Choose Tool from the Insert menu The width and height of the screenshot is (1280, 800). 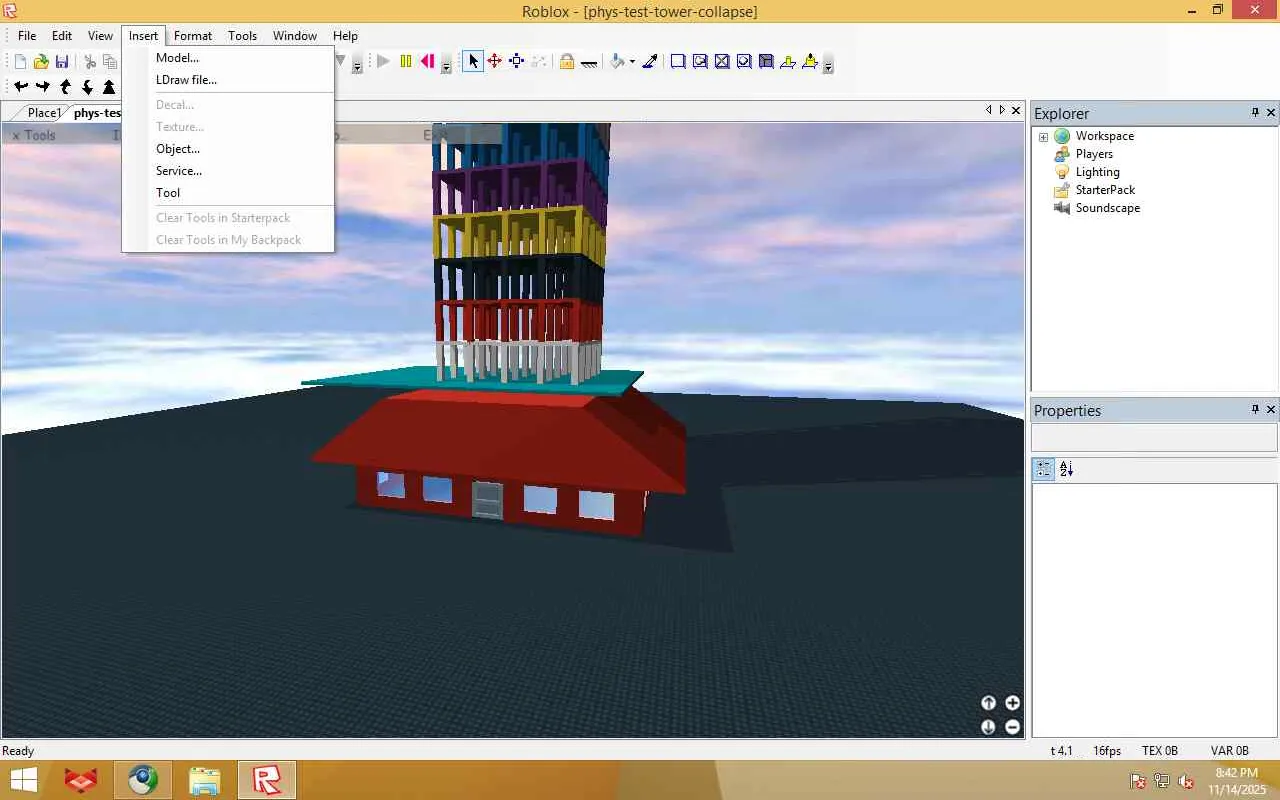(x=228, y=193)
